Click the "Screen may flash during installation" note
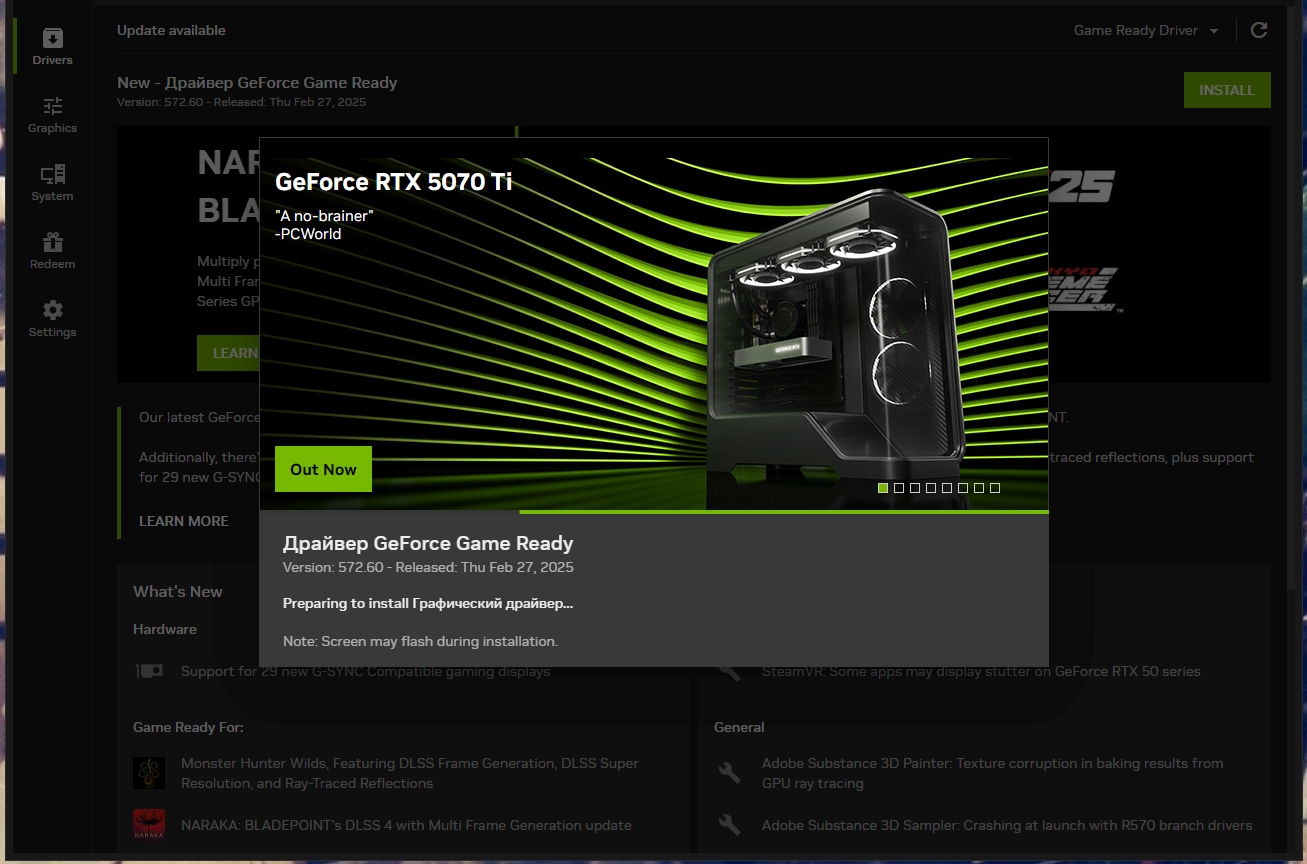The image size is (1307, 864). pyautogui.click(x=420, y=641)
